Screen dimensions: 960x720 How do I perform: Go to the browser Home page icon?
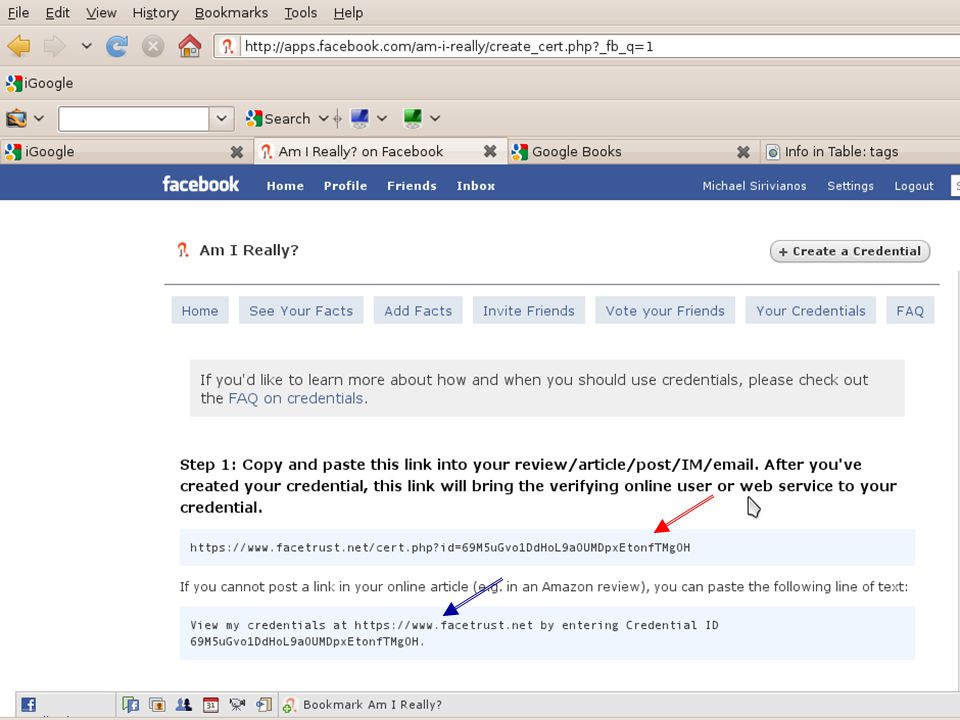190,46
